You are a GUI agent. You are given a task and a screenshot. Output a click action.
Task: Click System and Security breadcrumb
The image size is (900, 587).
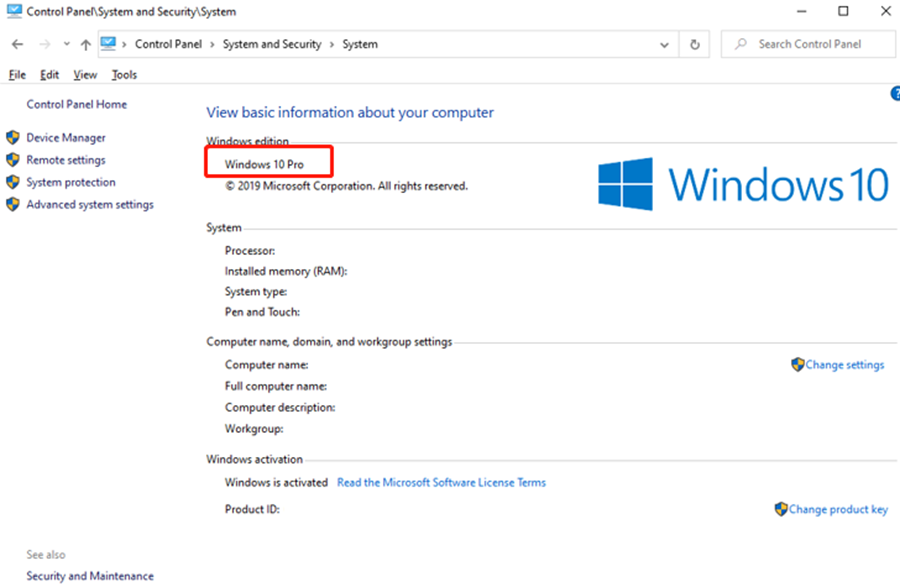point(272,44)
